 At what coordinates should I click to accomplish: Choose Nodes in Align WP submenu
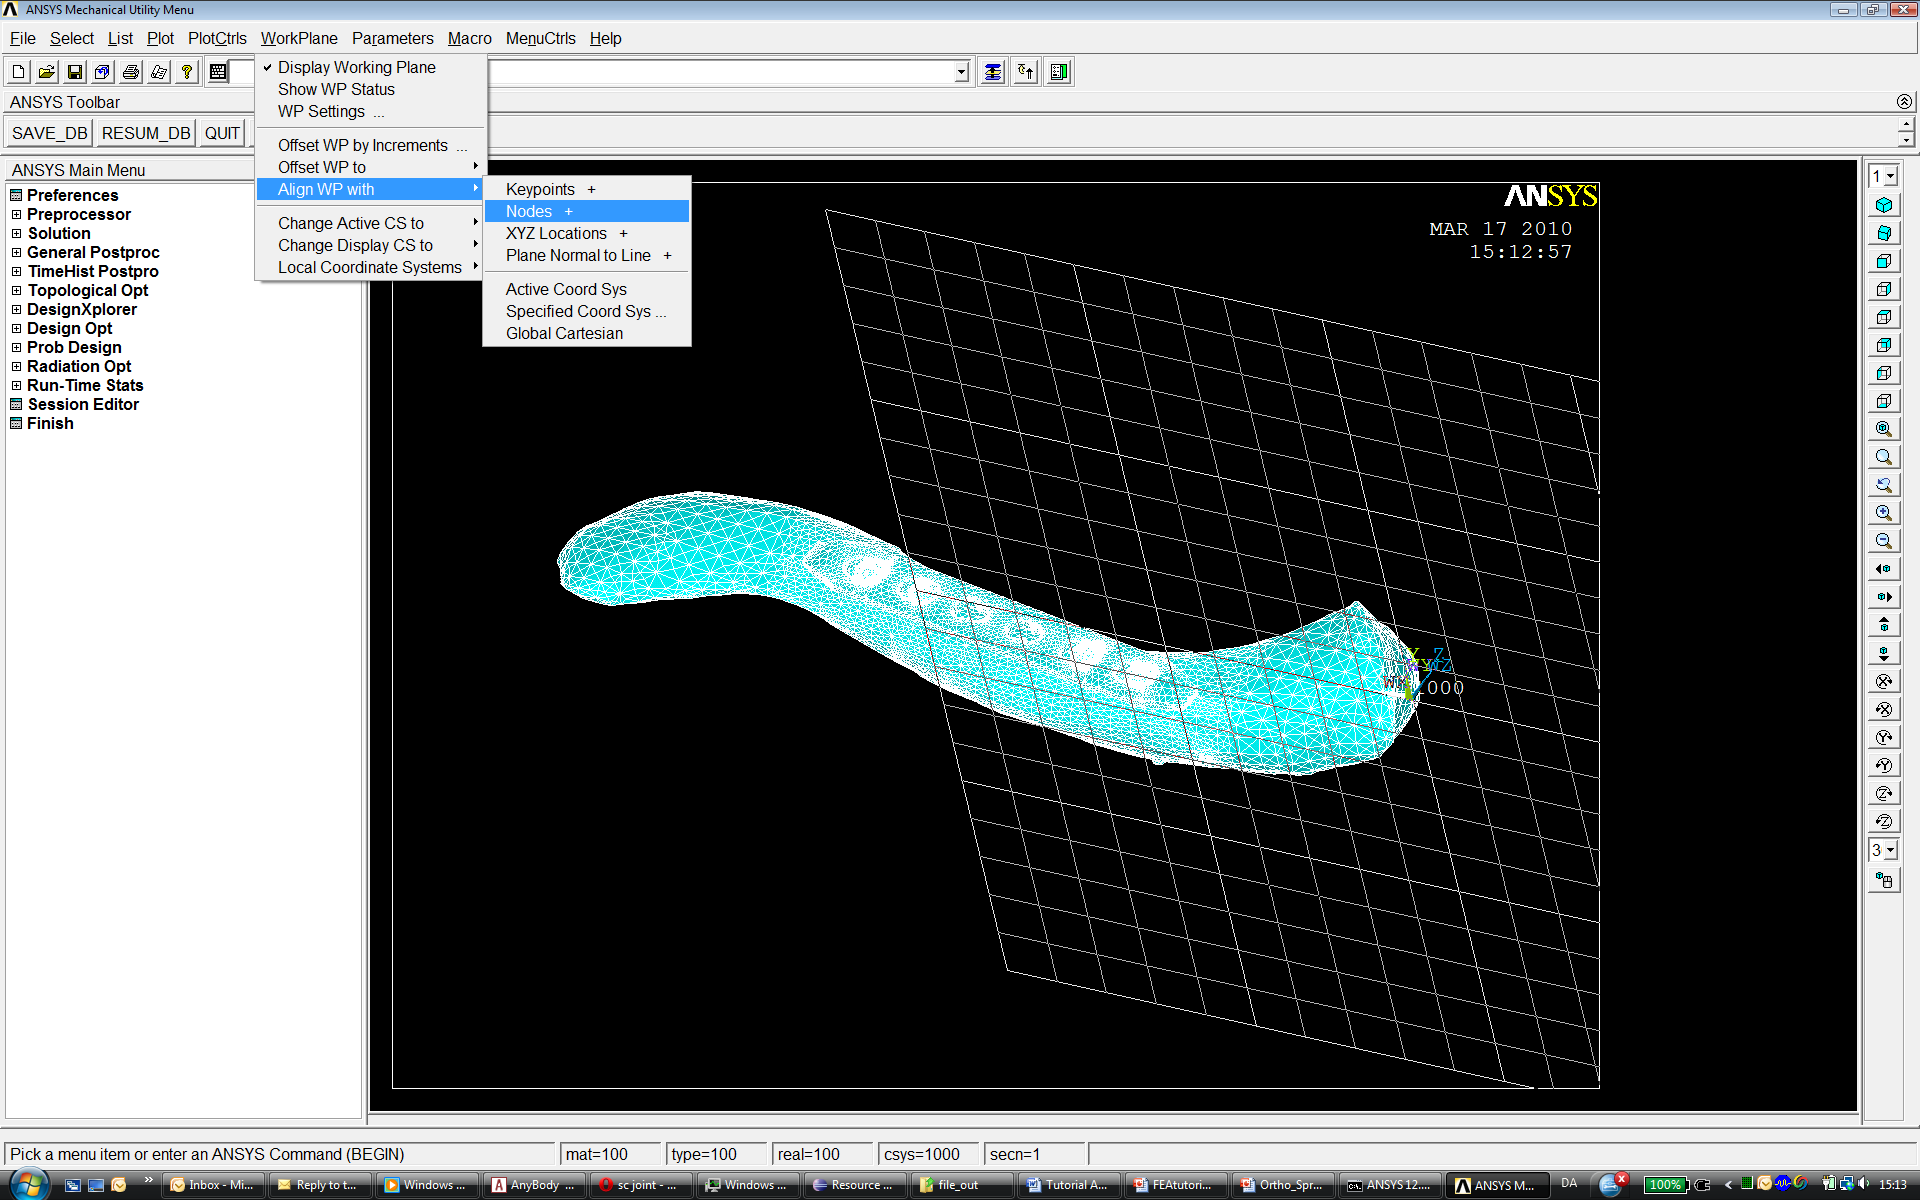pos(587,211)
